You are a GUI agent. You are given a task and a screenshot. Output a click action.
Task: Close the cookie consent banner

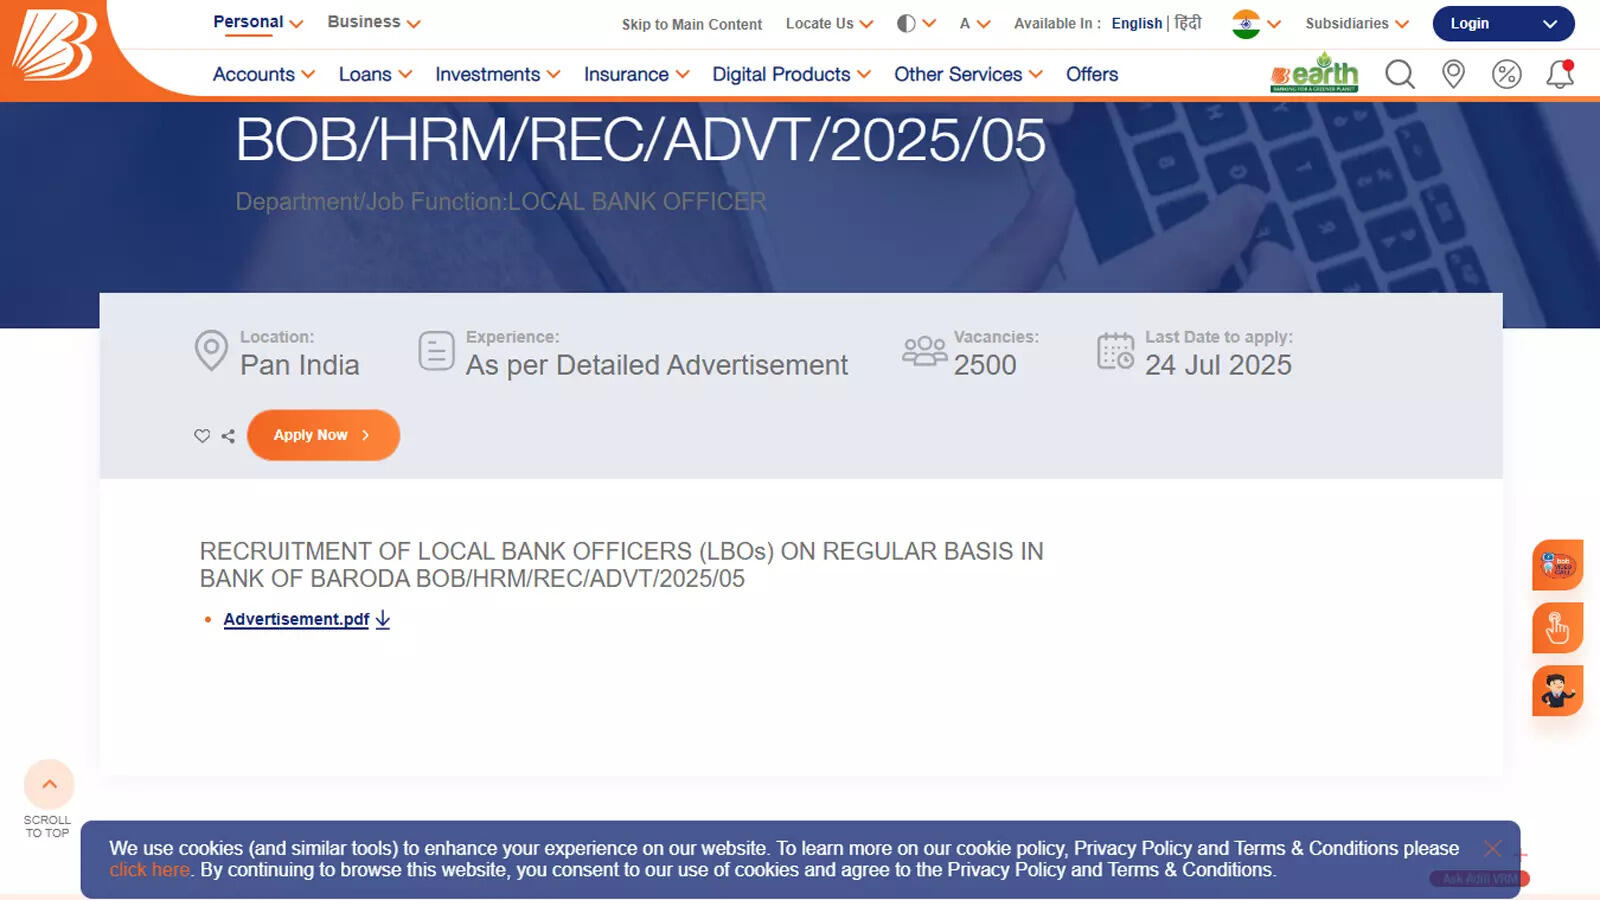coord(1492,848)
